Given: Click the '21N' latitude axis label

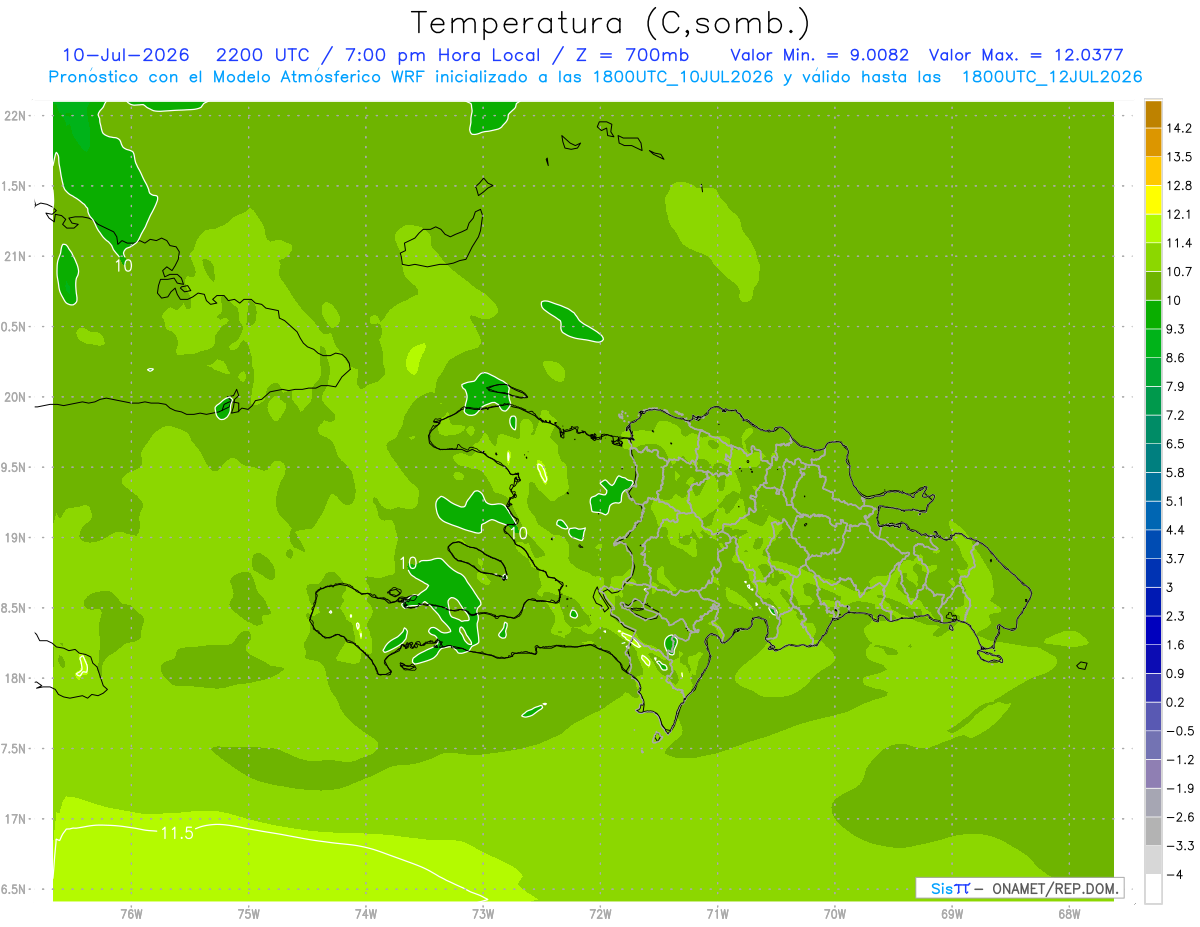Looking at the screenshot, I should pyautogui.click(x=16, y=256).
